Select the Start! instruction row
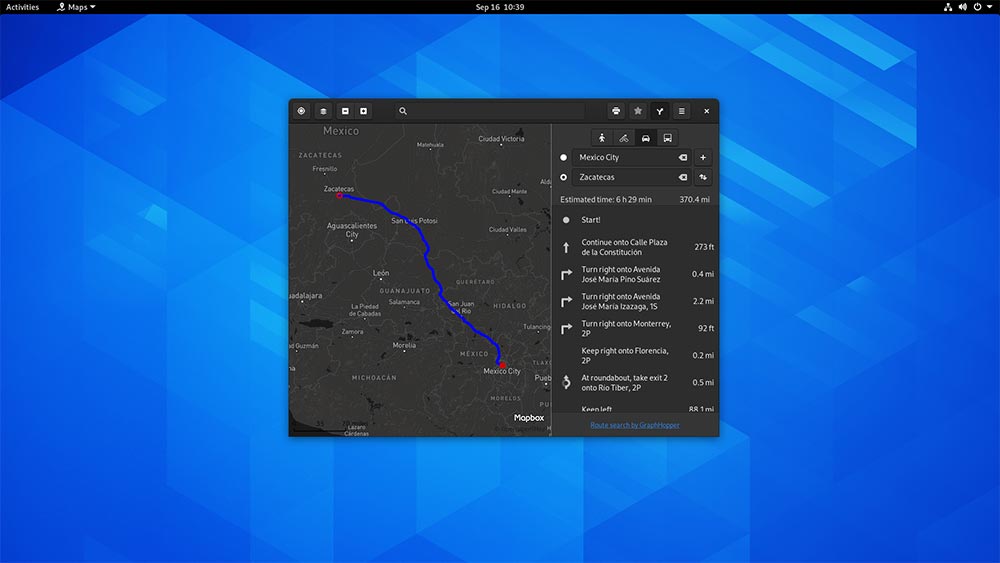Viewport: 1000px width, 563px height. click(x=636, y=220)
